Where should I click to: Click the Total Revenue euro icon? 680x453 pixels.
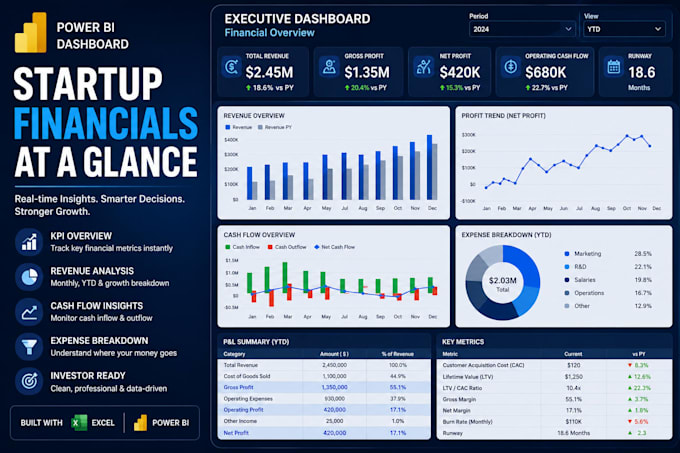pyautogui.click(x=232, y=67)
